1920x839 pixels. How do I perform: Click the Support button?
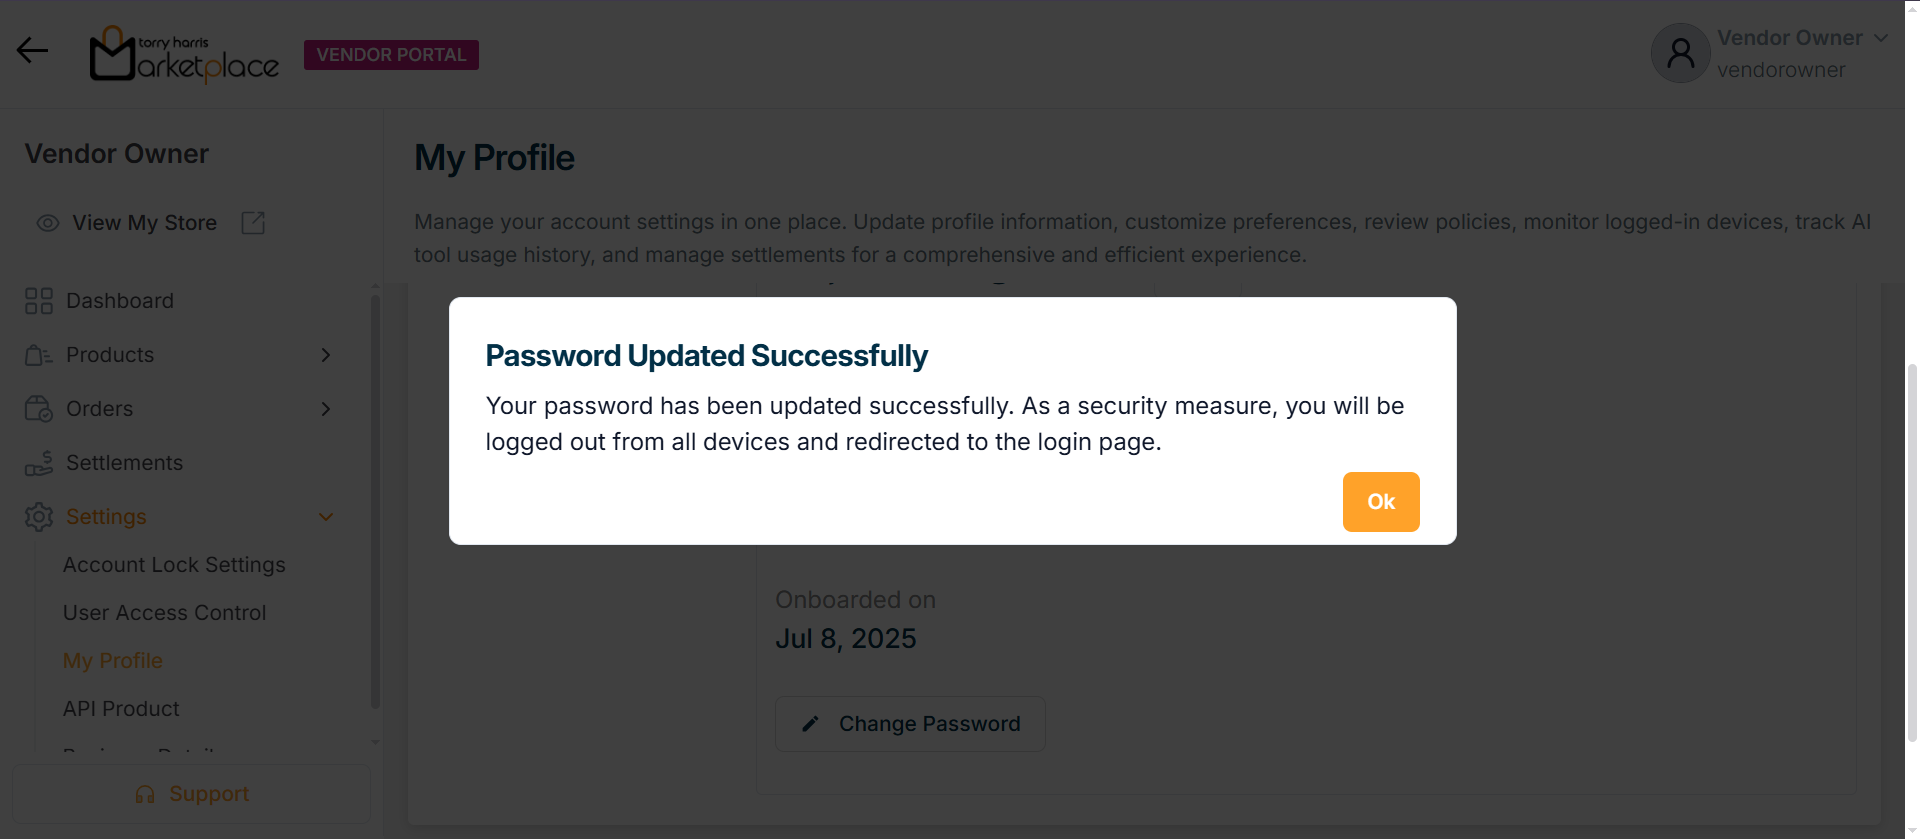(191, 794)
